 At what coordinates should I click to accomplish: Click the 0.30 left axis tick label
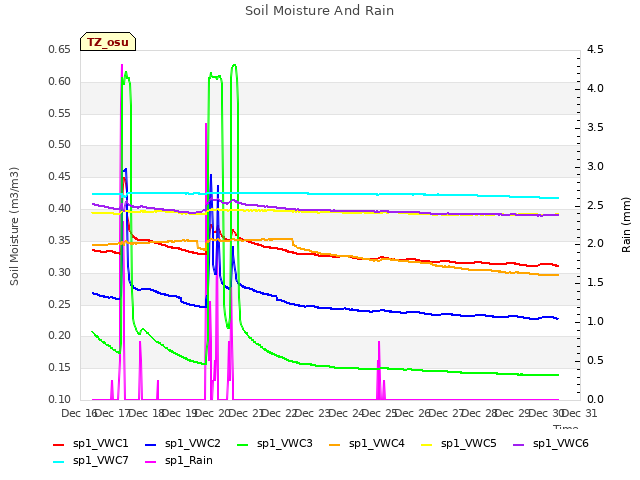[x=59, y=273]
